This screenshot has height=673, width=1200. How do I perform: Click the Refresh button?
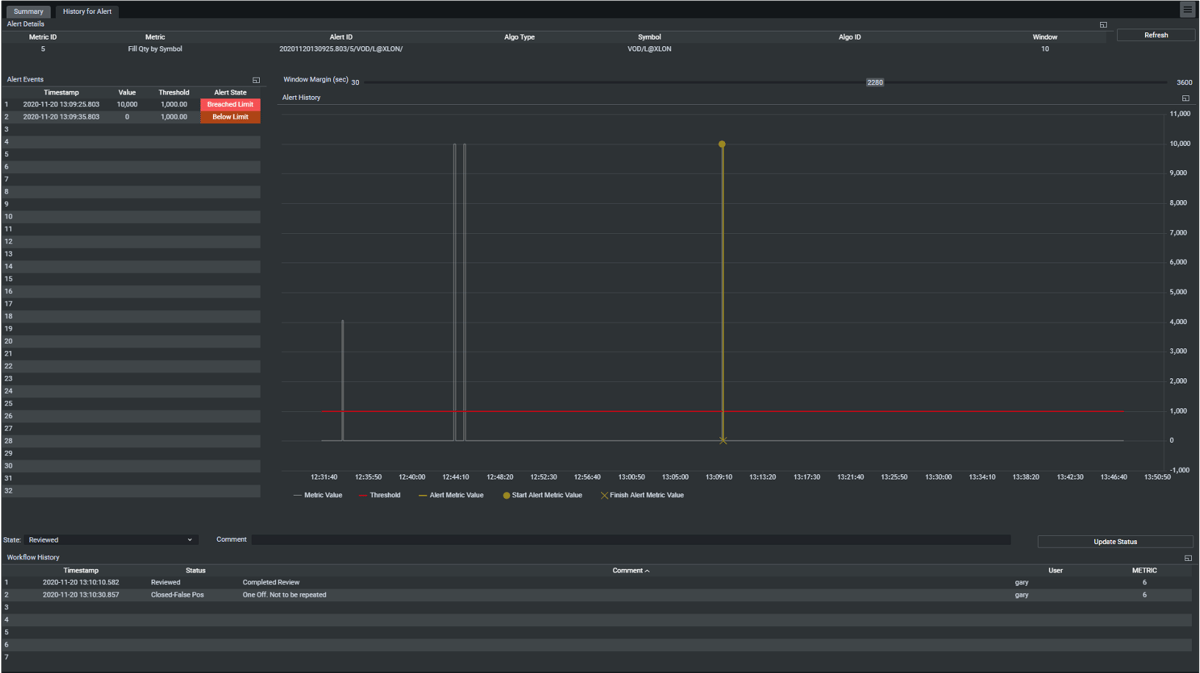point(1156,35)
